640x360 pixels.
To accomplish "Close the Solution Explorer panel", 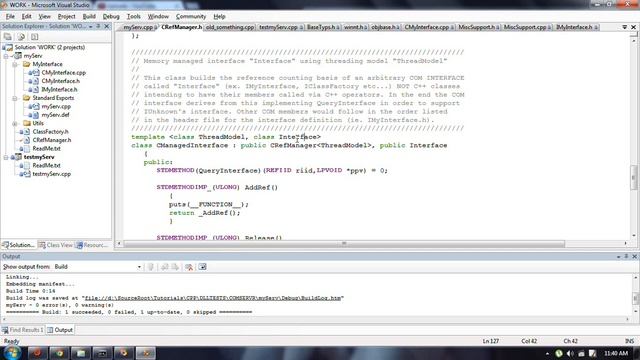I will (107, 26).
